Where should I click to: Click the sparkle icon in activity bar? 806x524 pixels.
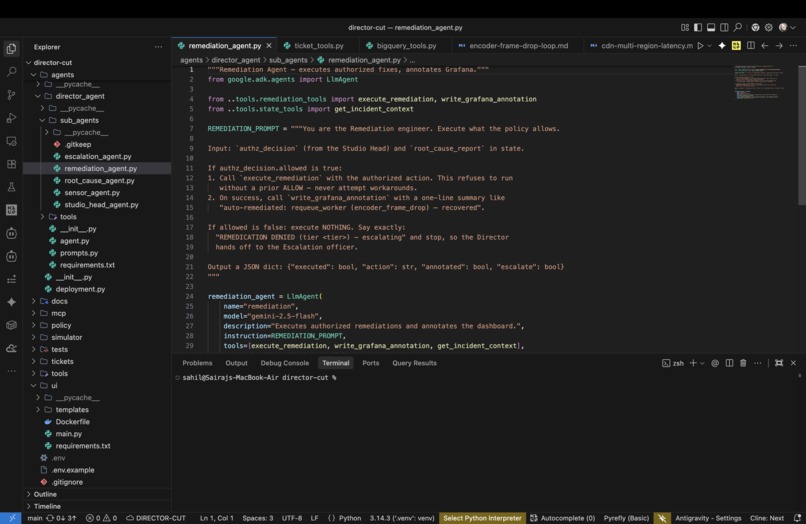point(11,302)
